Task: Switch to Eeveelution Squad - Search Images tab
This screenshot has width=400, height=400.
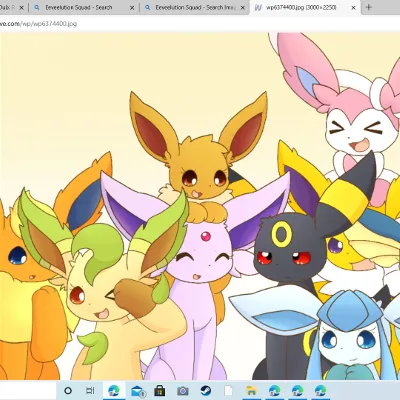Action: (194, 7)
